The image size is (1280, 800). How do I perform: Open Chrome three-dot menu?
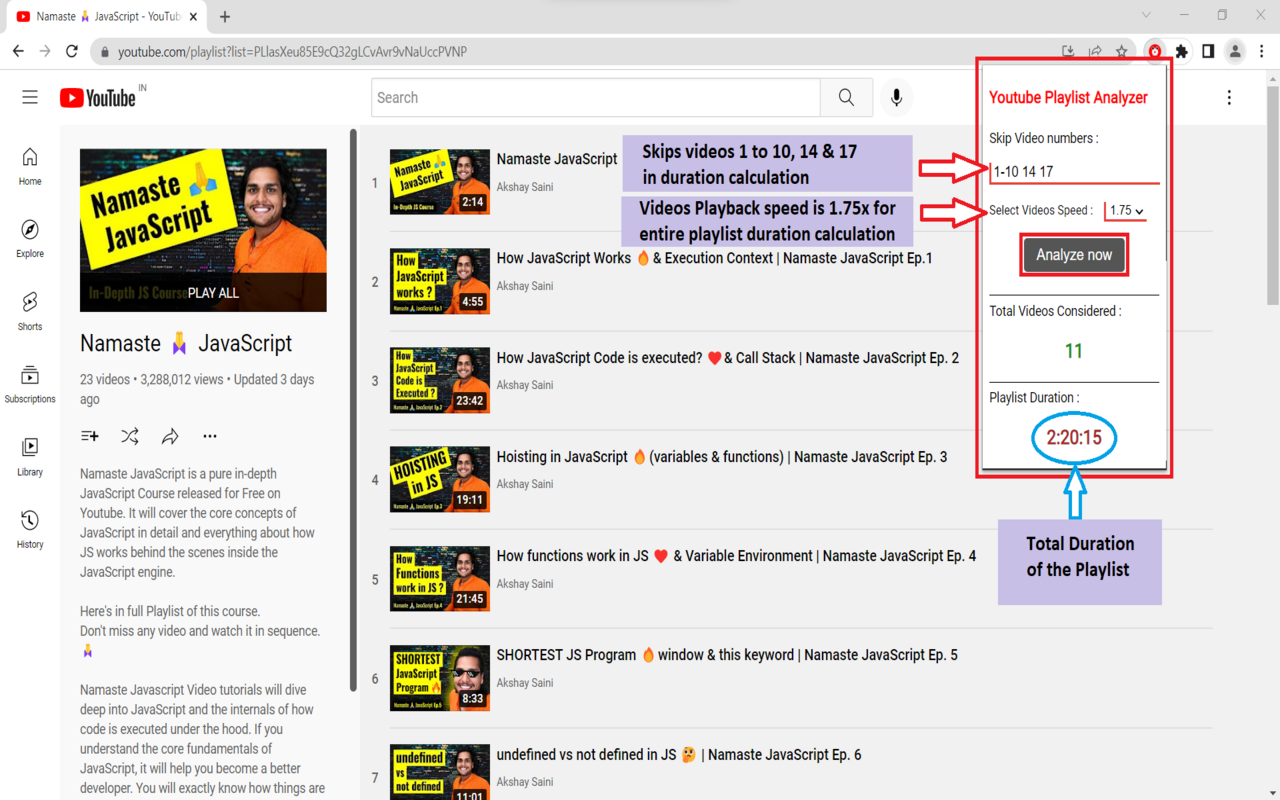1263,51
